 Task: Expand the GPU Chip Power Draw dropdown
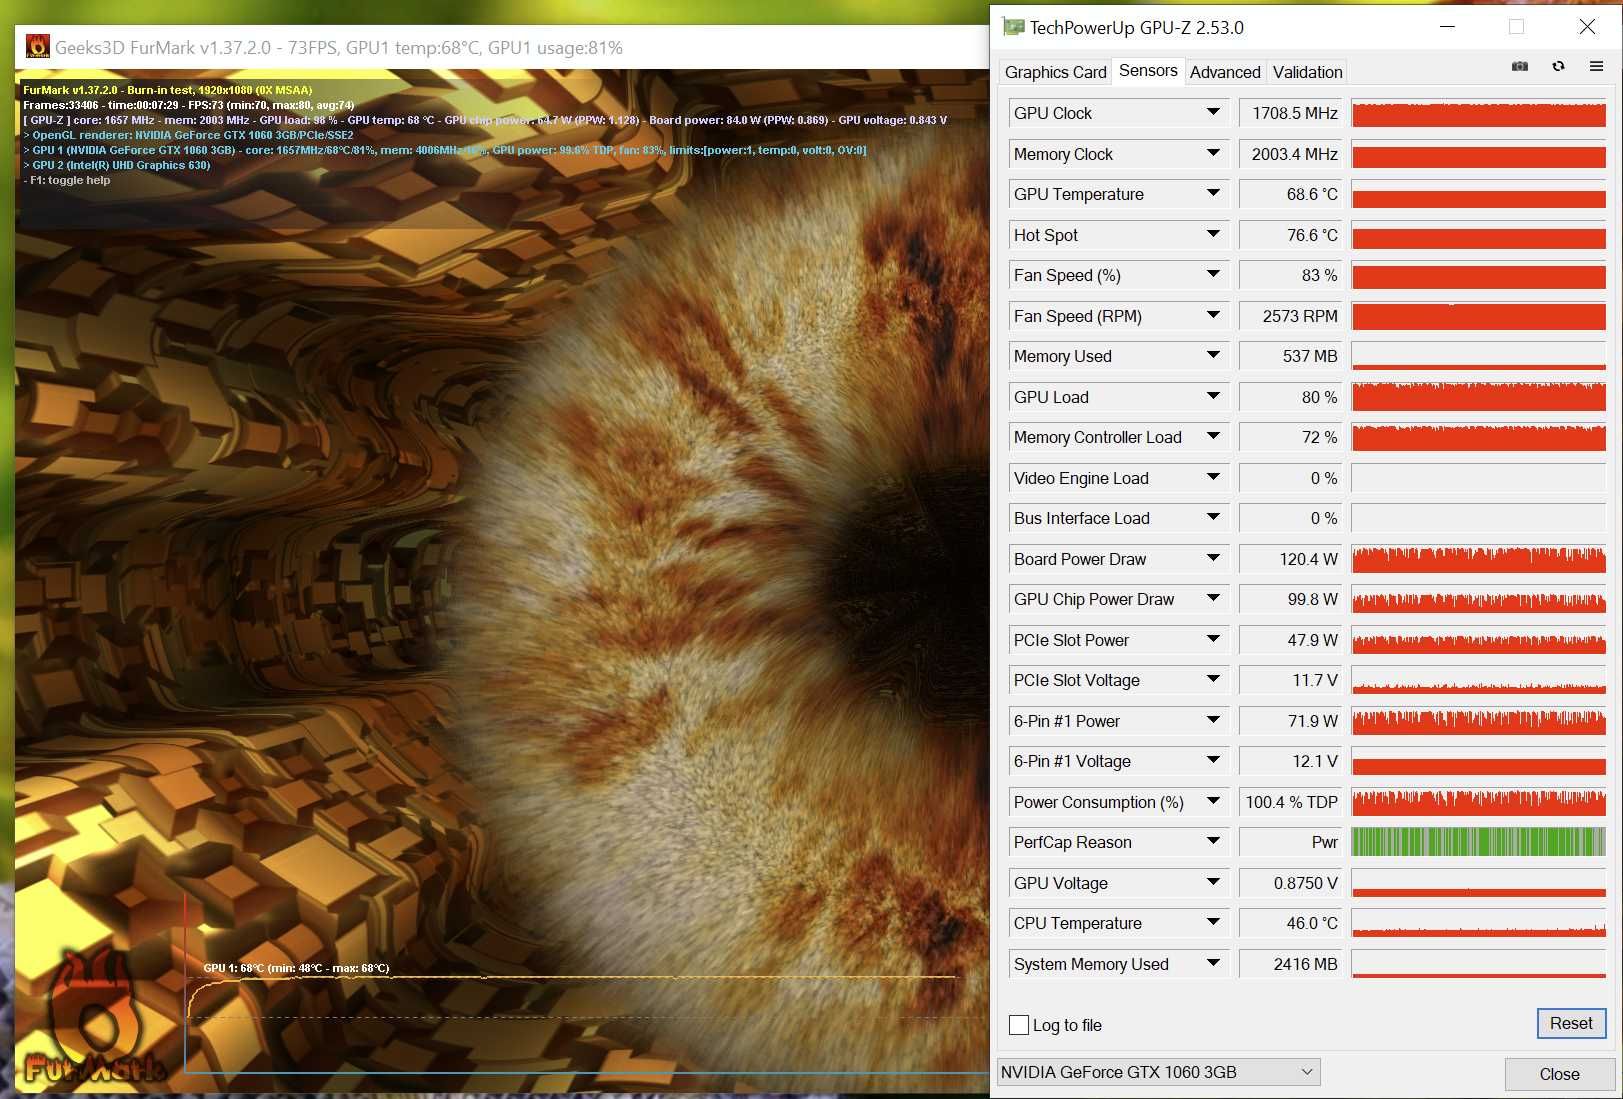coord(1213,599)
